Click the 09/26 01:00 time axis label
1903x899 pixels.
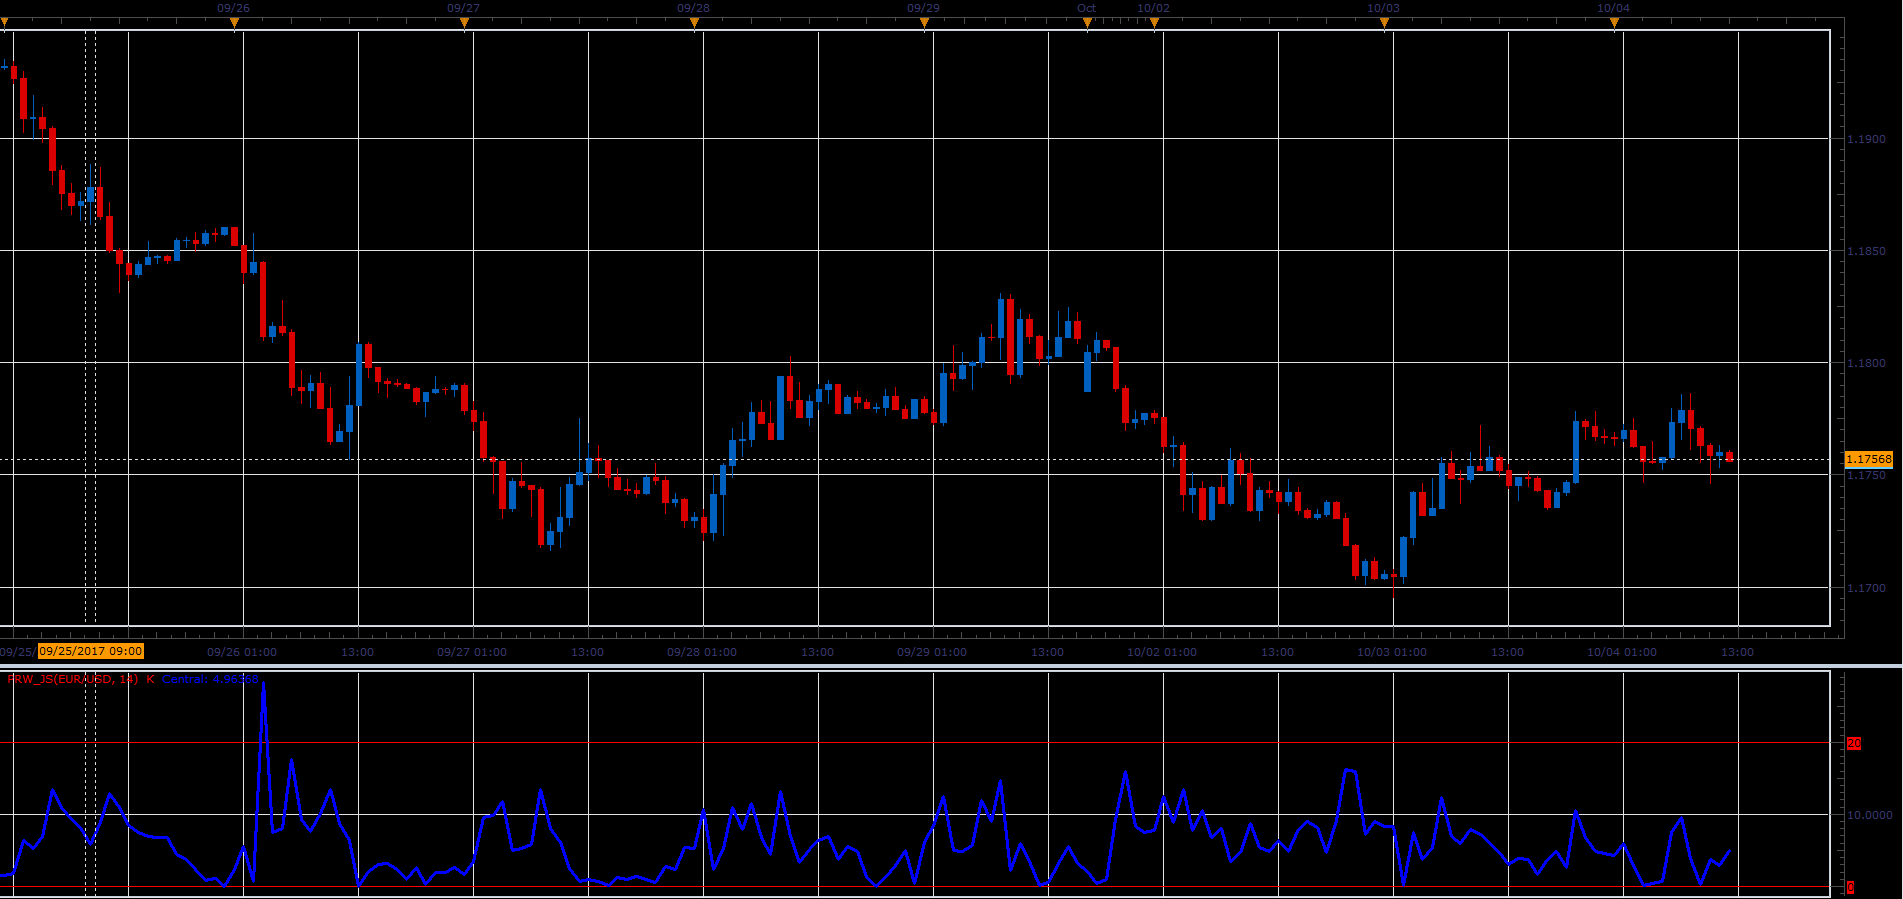click(x=242, y=652)
